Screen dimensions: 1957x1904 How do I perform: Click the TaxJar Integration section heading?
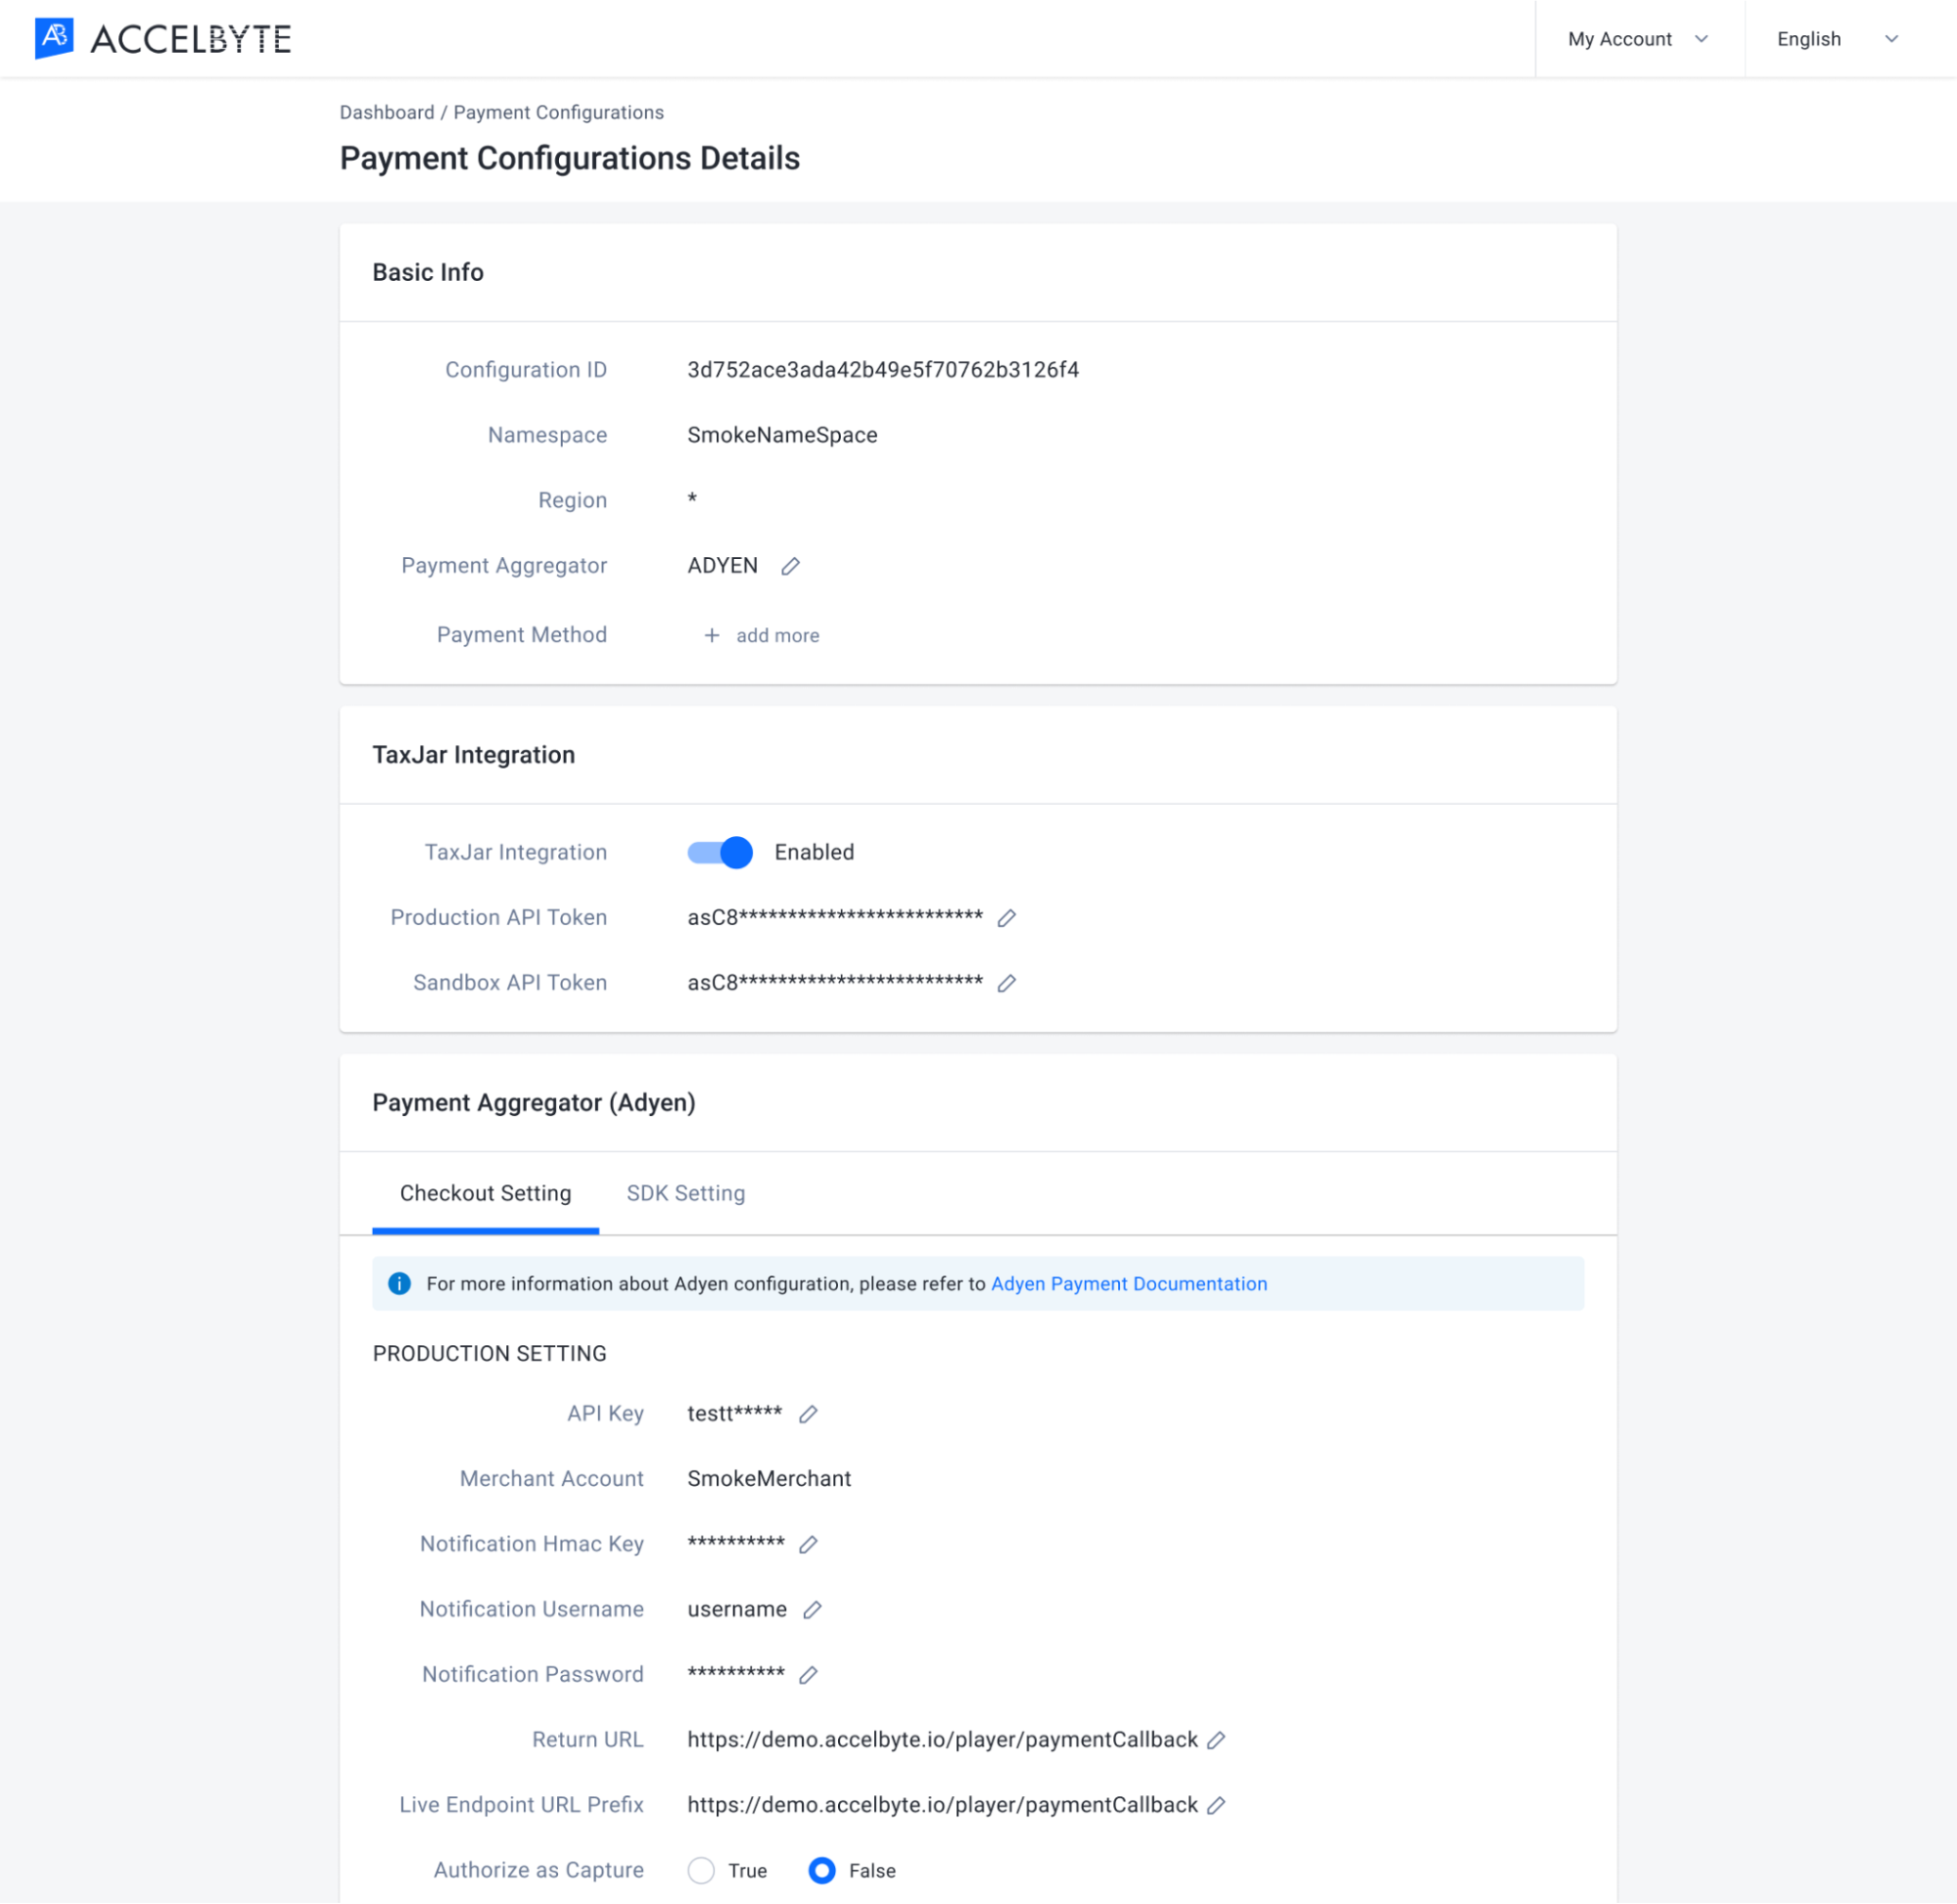click(x=474, y=755)
